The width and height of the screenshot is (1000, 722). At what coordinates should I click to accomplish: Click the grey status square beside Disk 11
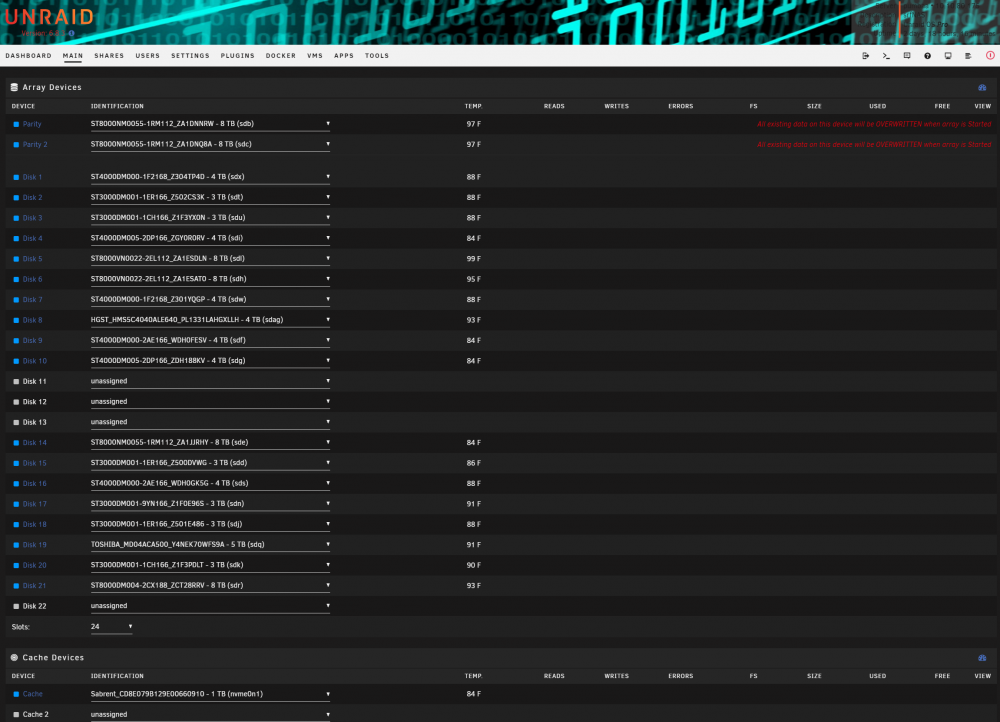(x=16, y=381)
